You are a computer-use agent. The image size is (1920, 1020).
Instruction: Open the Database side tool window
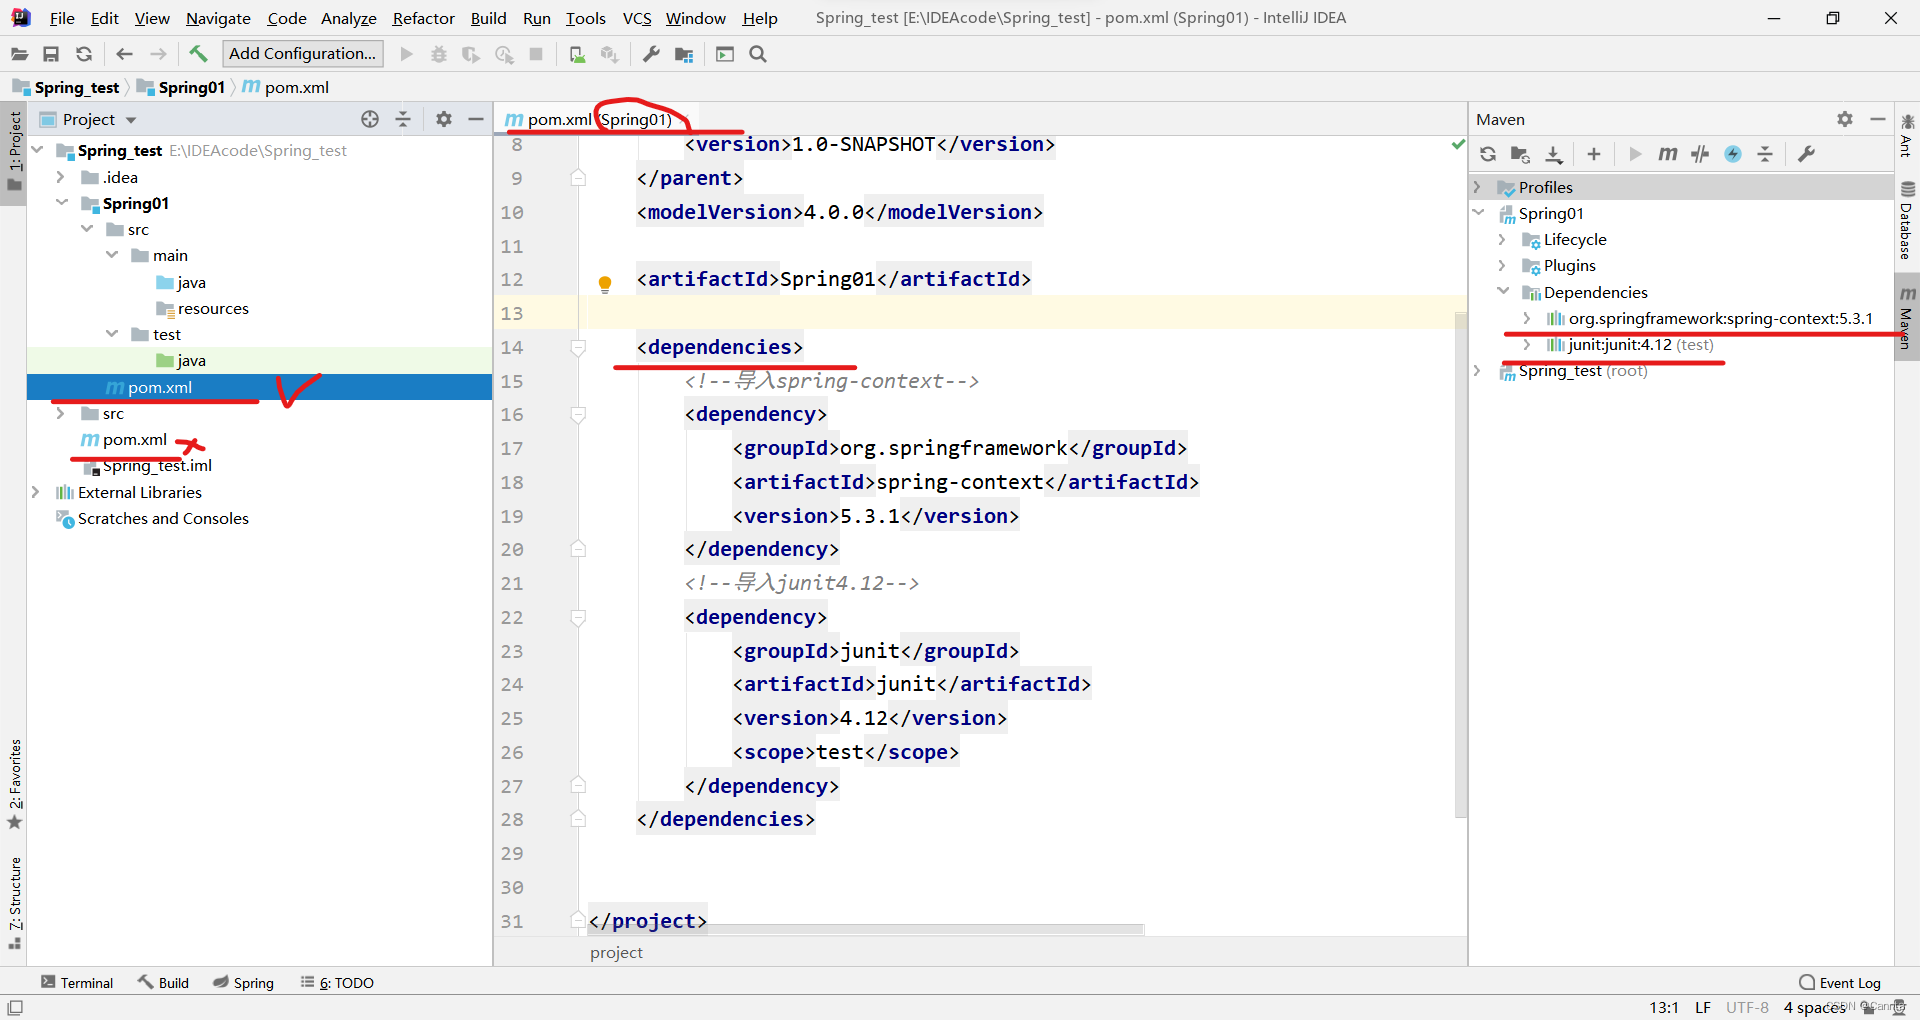(x=1907, y=221)
